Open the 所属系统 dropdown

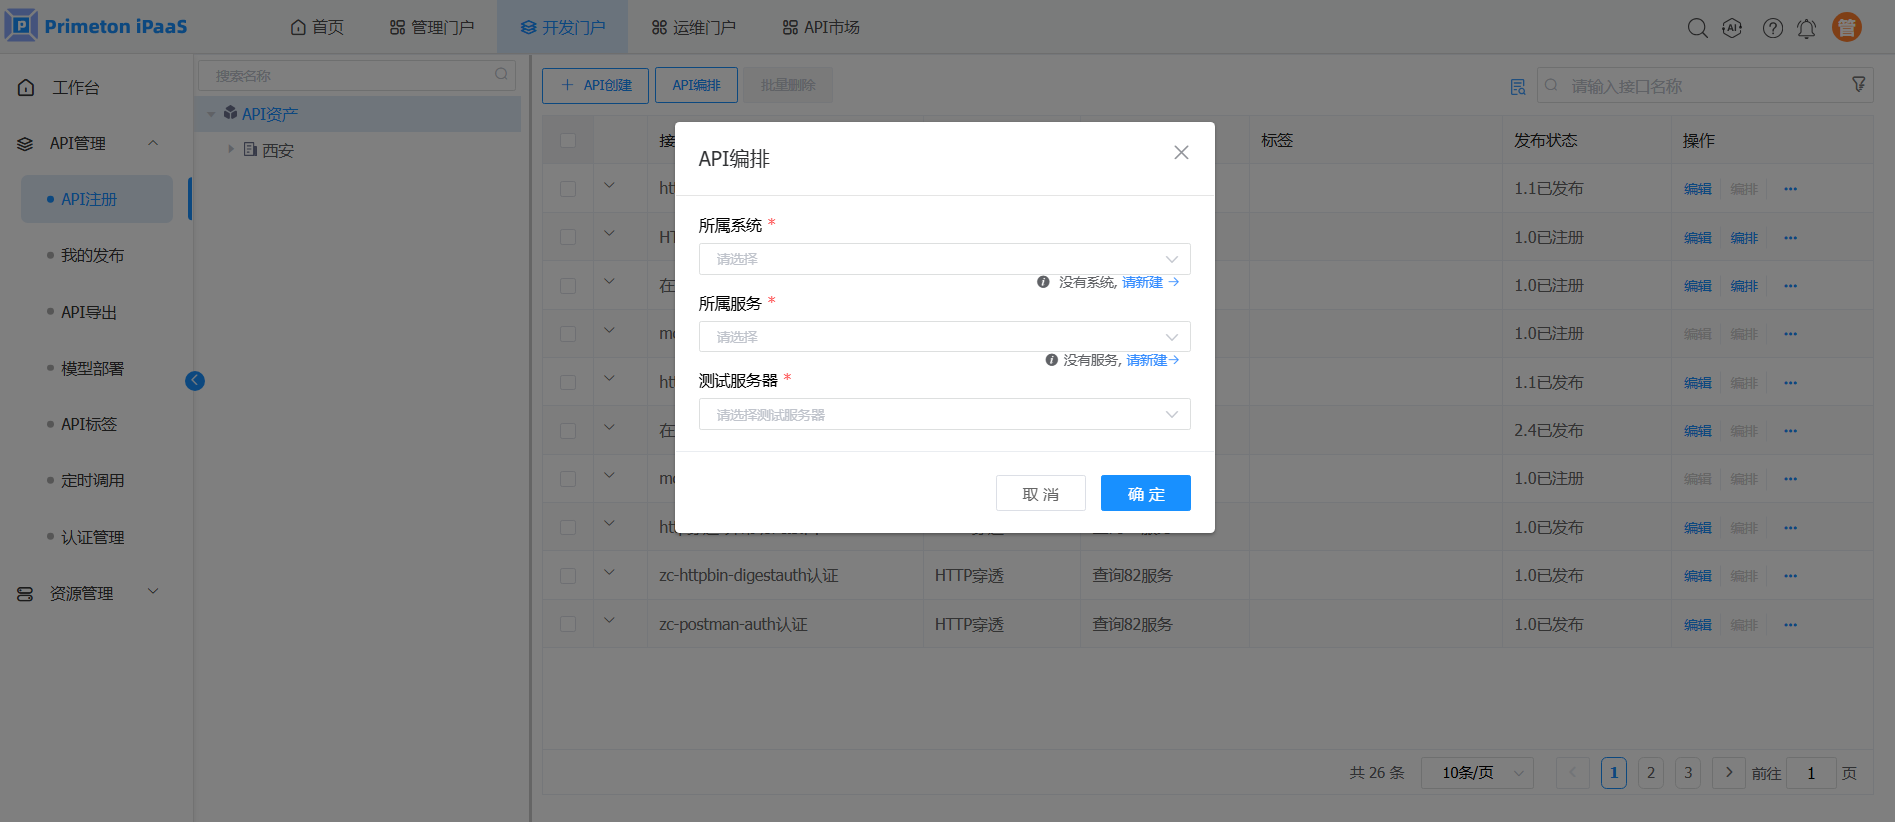944,259
